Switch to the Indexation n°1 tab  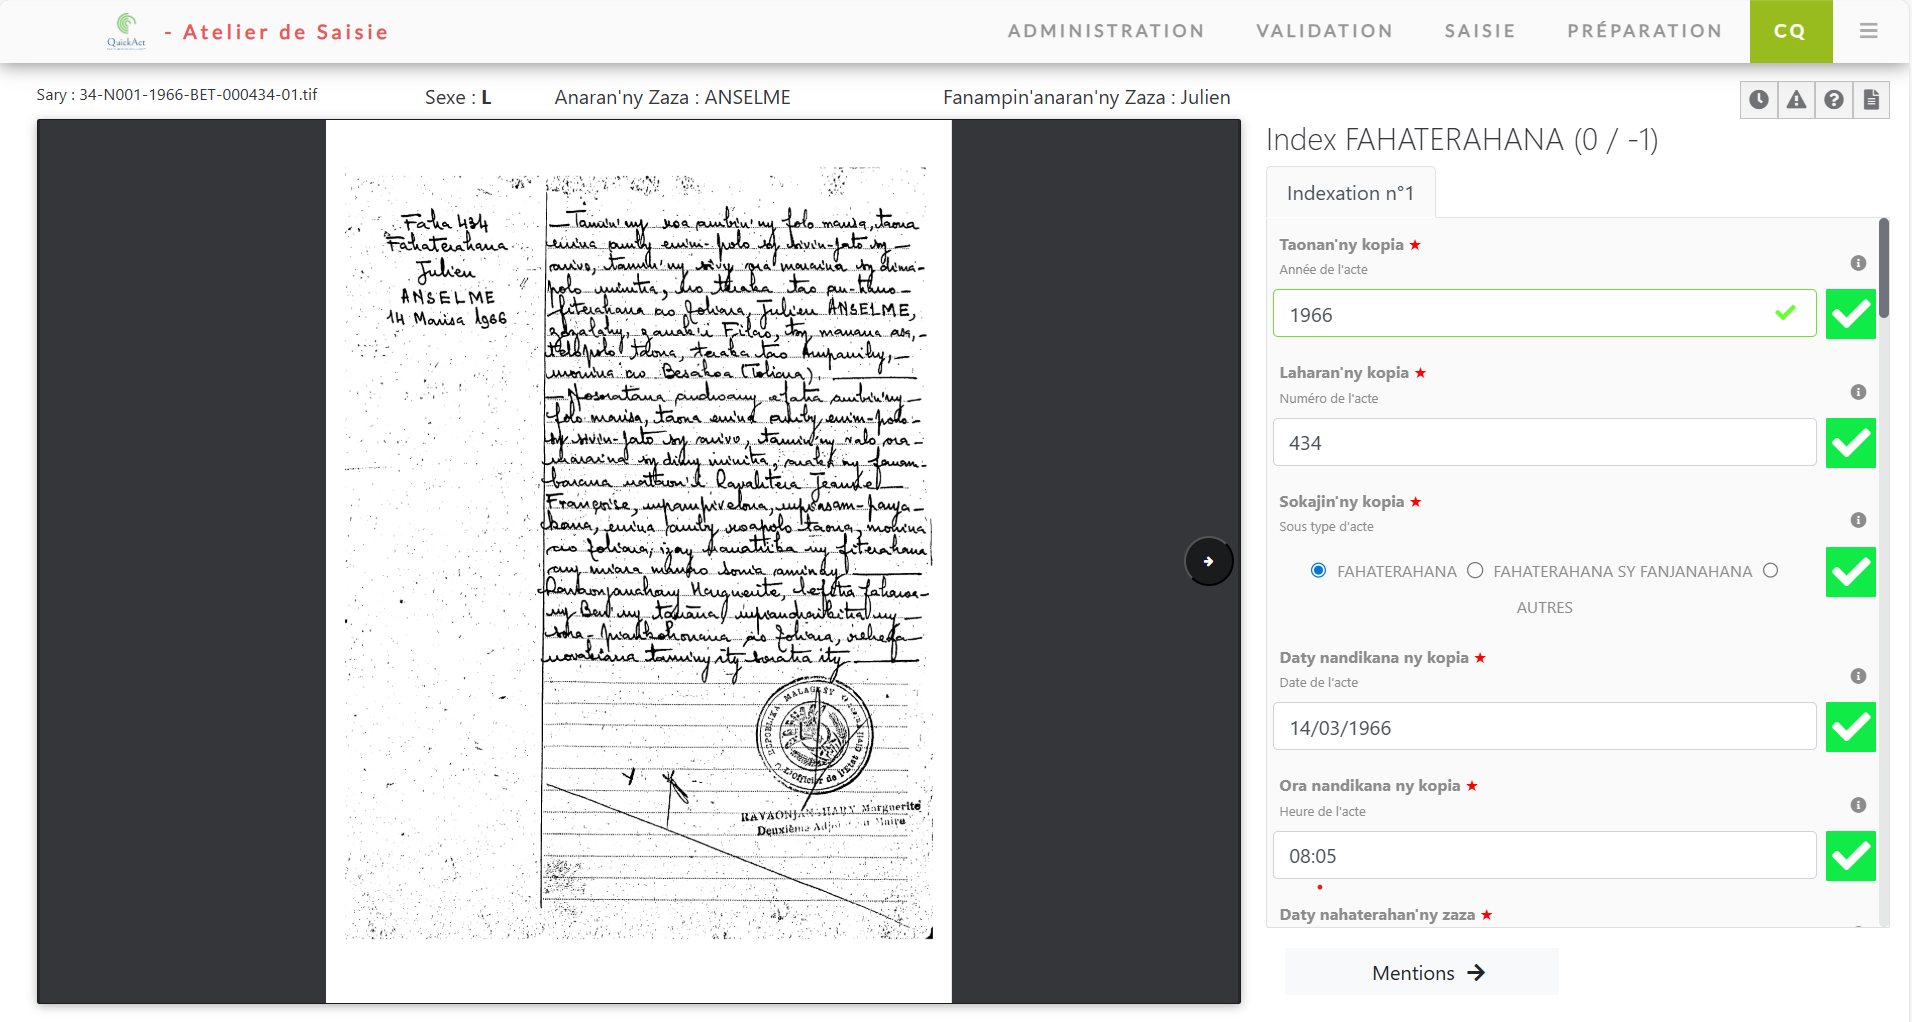click(1350, 193)
